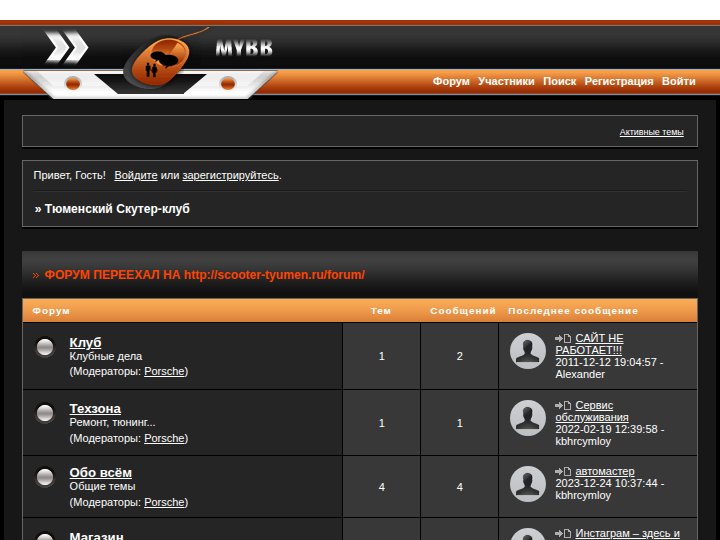720x540 pixels.
Task: Click the Обо всём forum status icon
Action: coord(45,477)
